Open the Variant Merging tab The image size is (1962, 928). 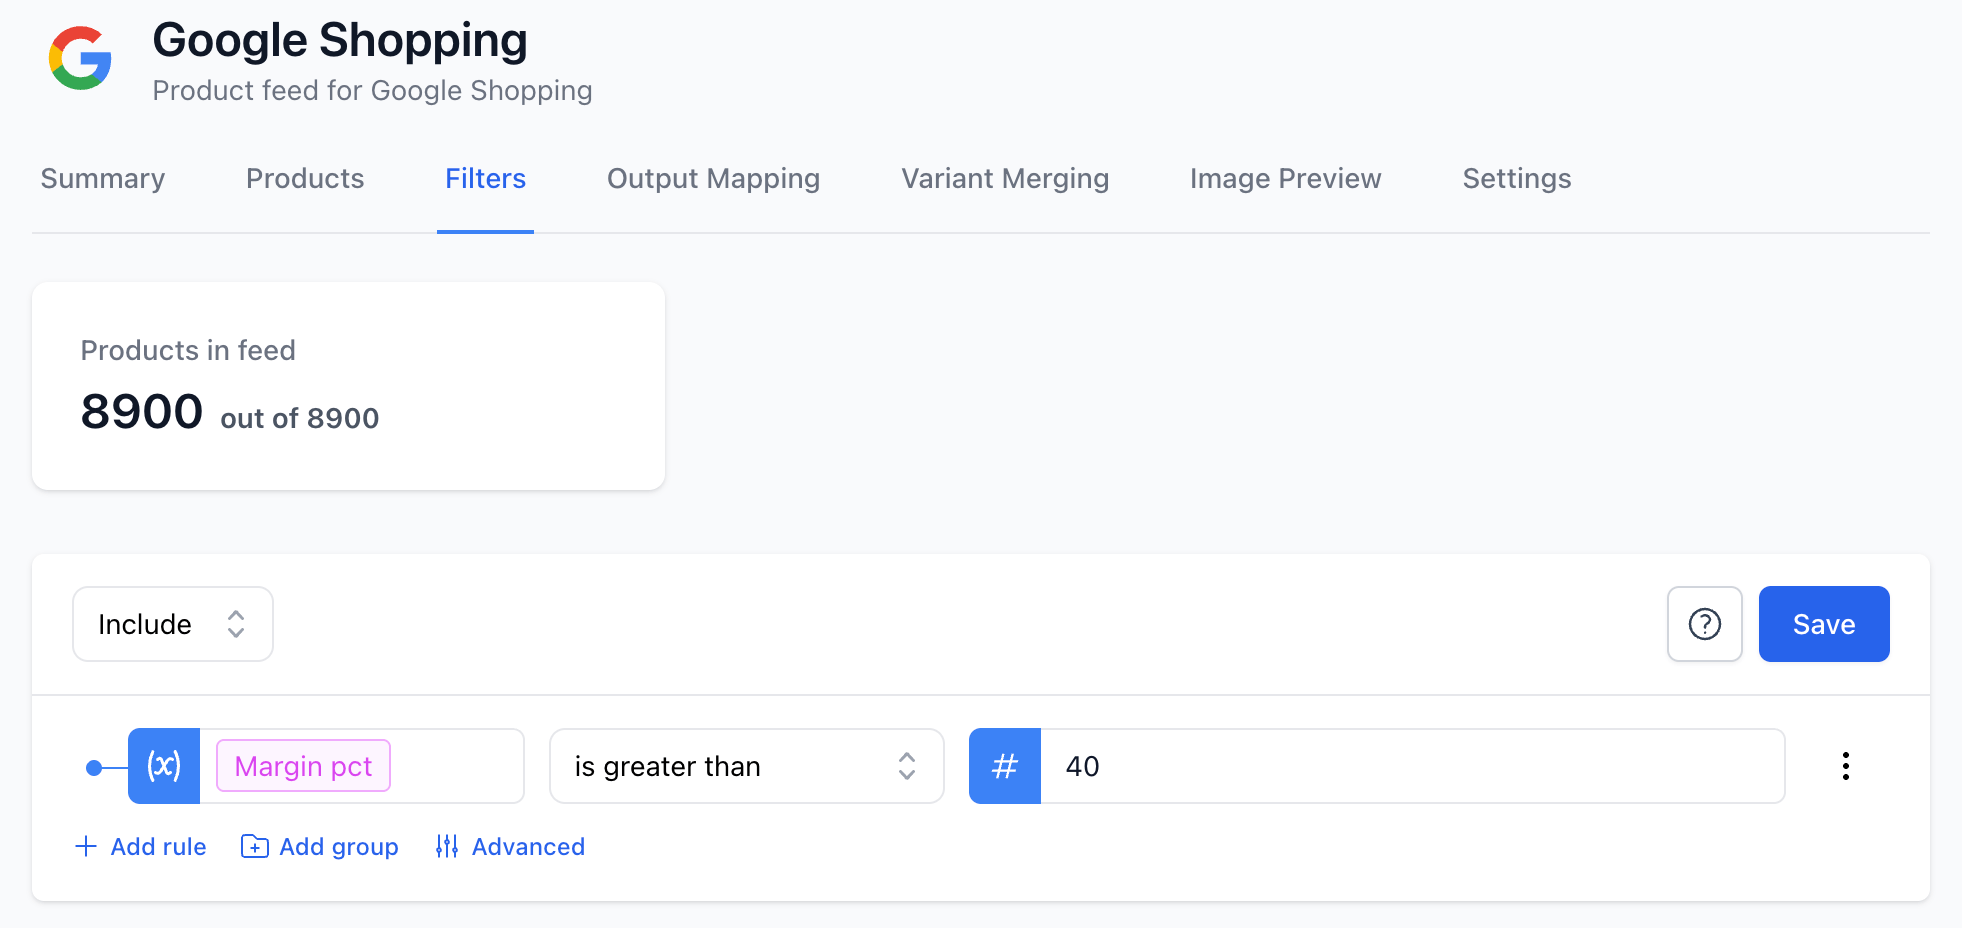(1005, 178)
